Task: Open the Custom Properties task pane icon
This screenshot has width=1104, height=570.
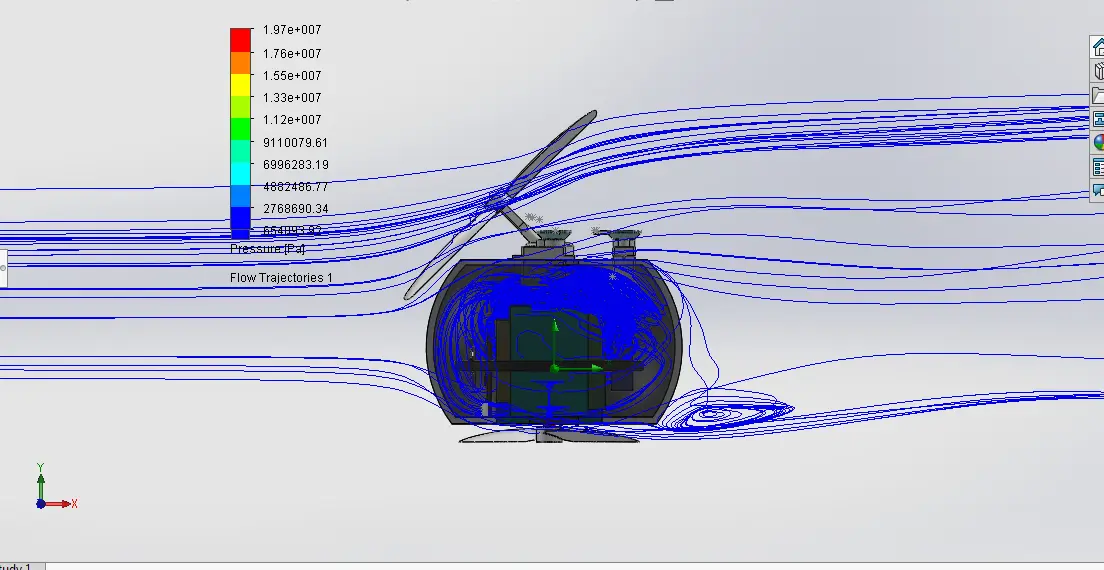Action: 1097,167
